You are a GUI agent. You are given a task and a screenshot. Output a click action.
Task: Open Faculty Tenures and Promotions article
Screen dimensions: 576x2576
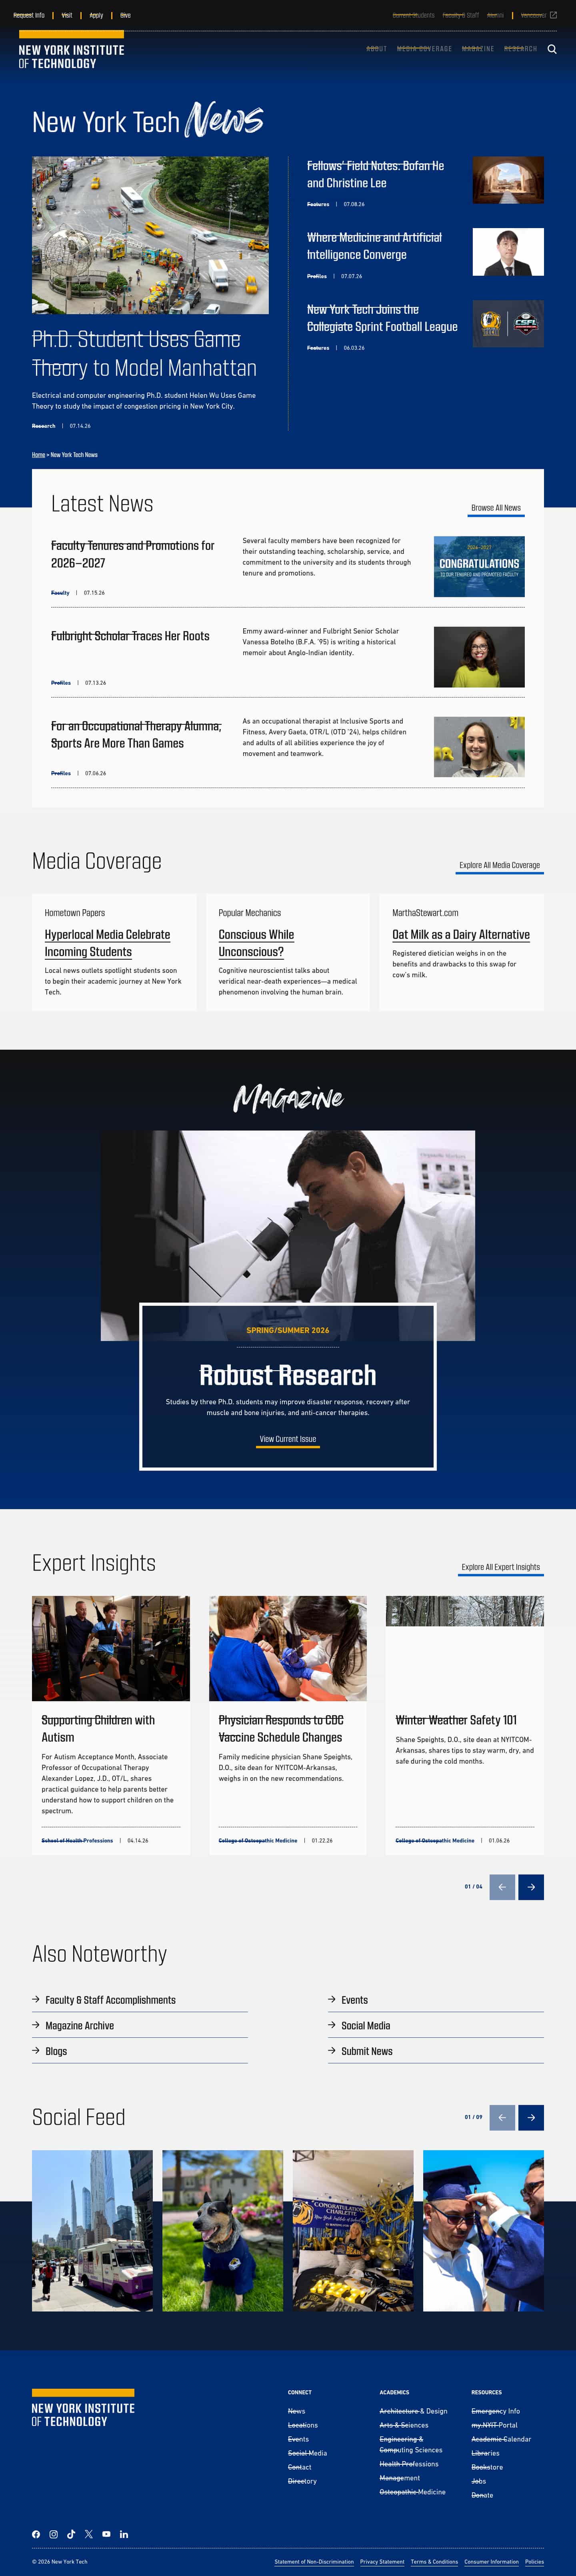133,554
